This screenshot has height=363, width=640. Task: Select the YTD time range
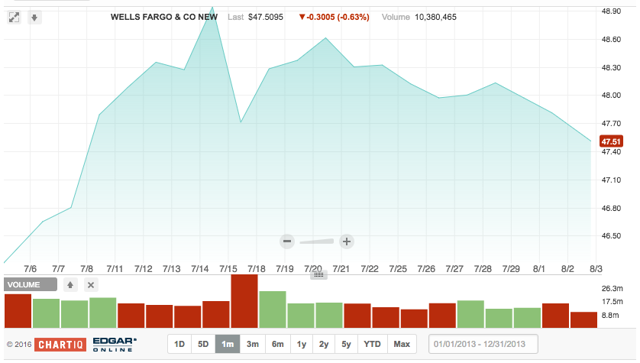(x=372, y=344)
